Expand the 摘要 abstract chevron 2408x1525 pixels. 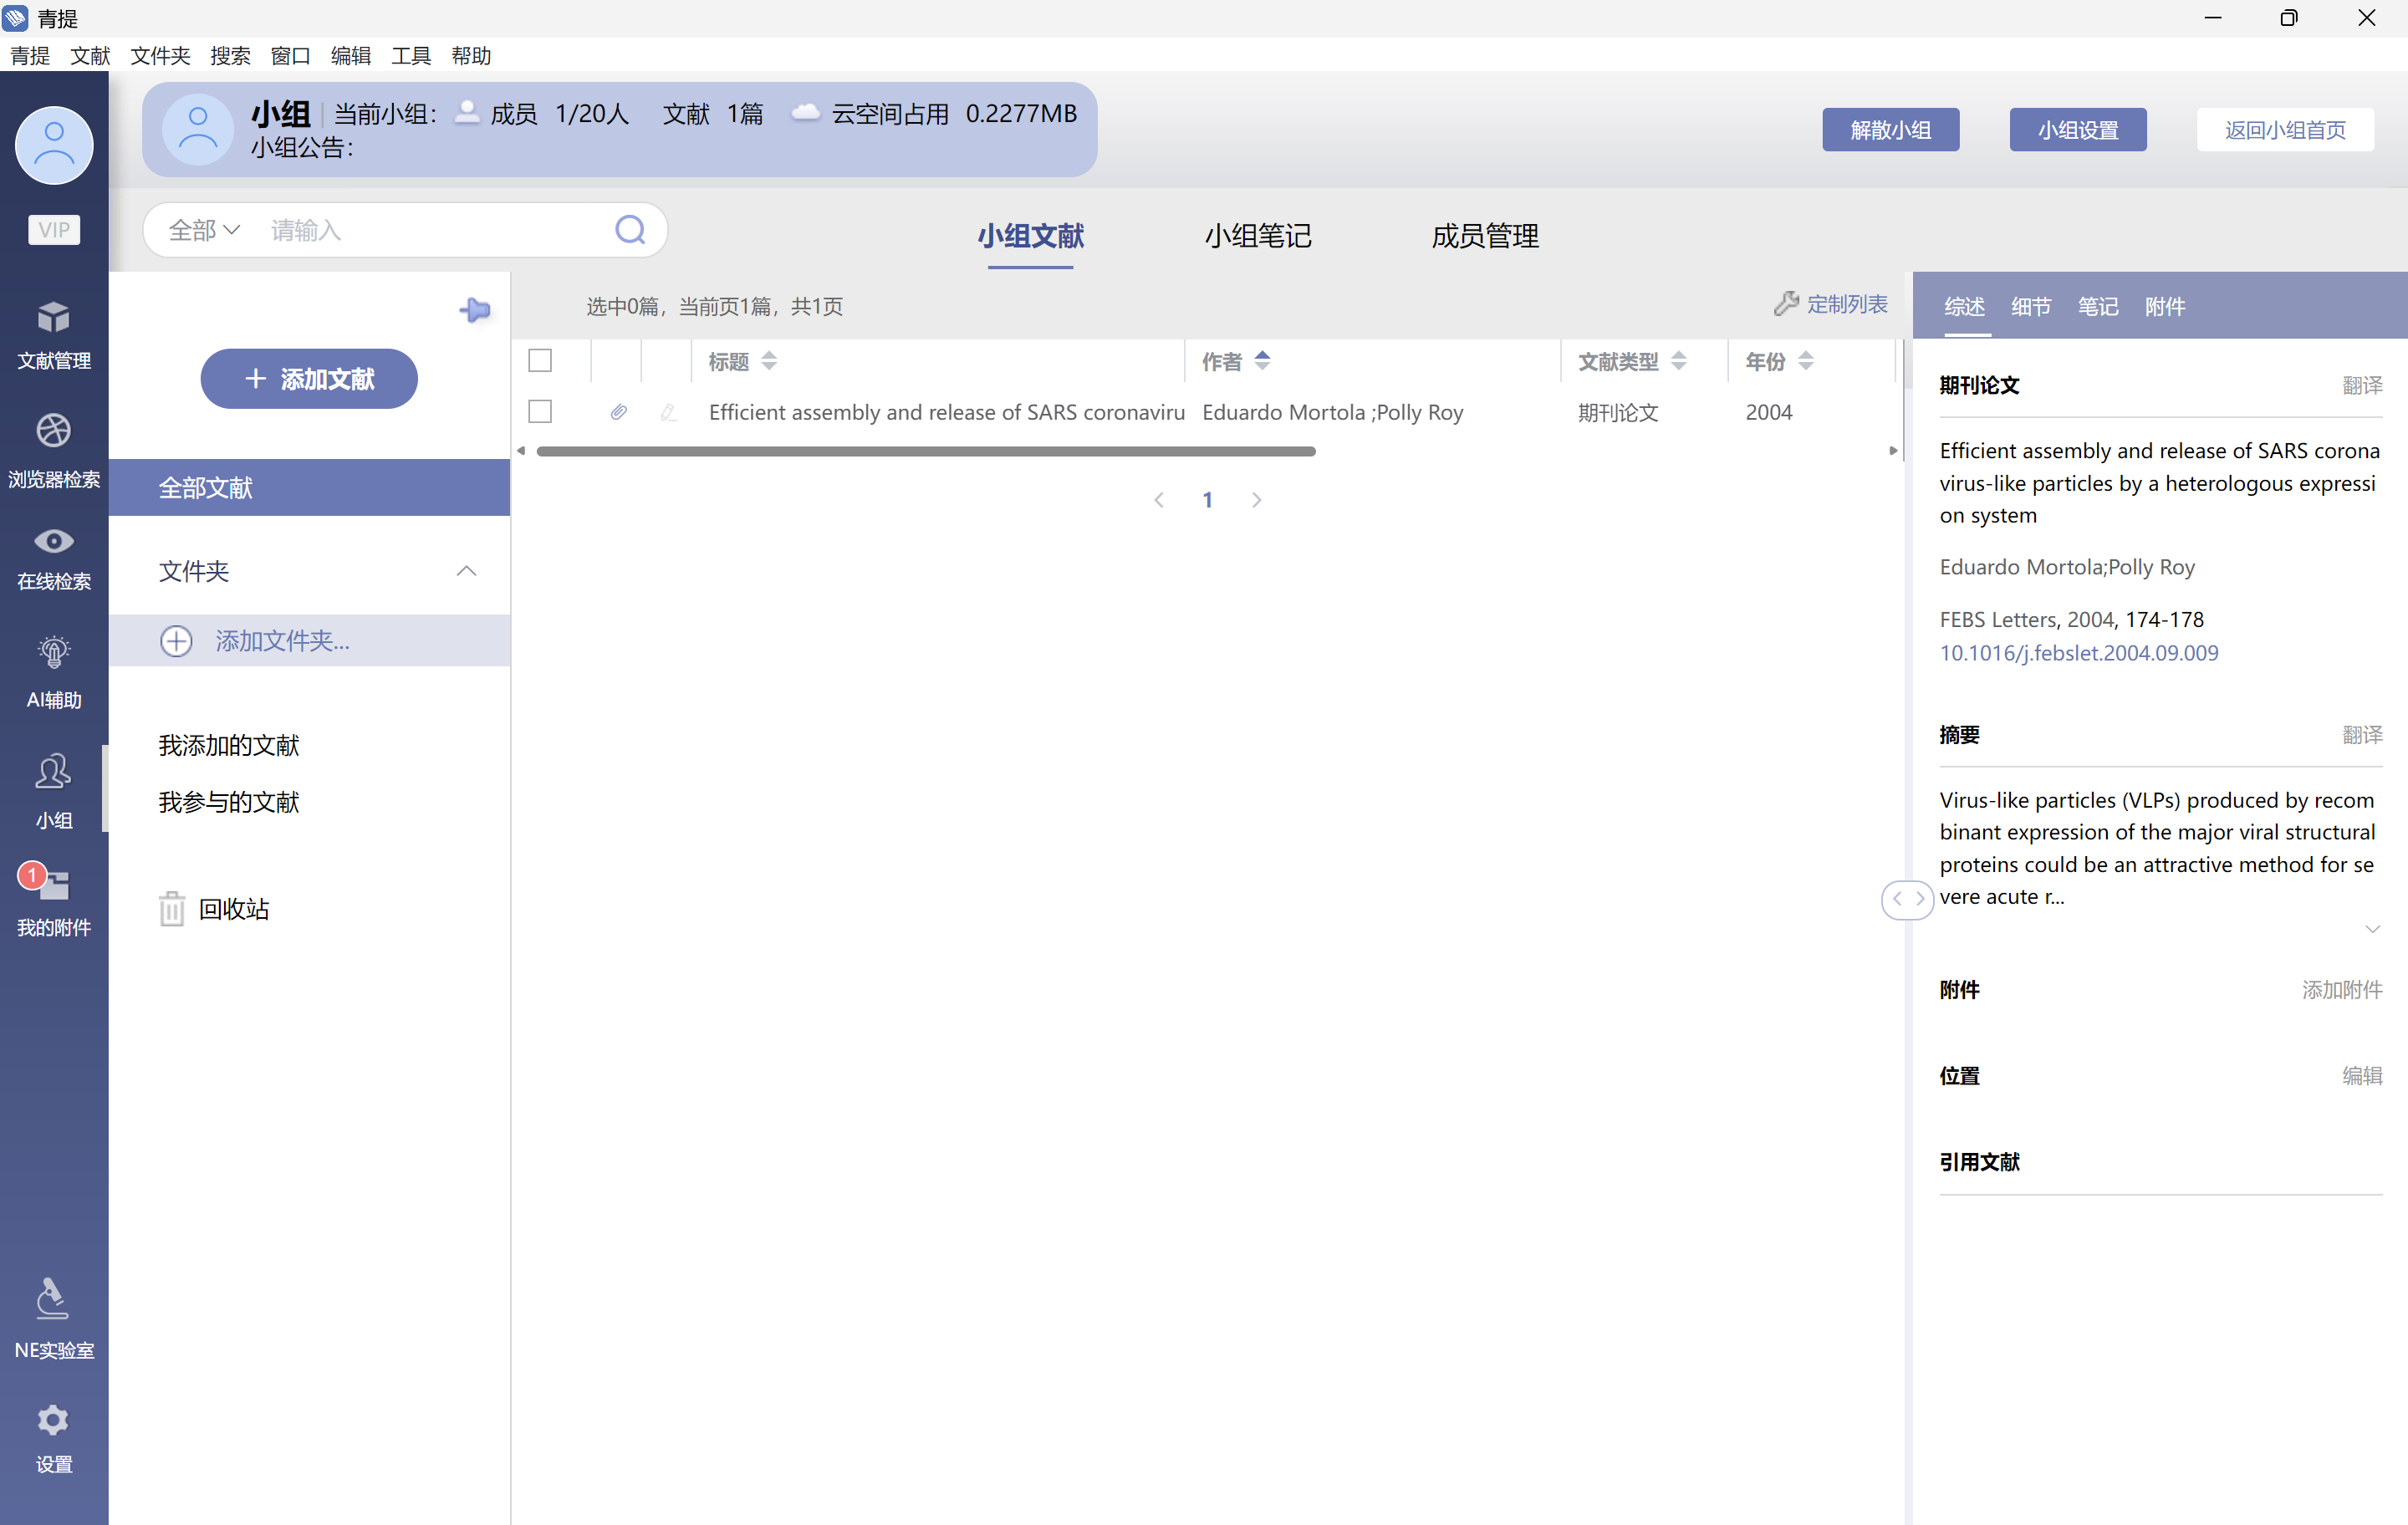click(x=2373, y=929)
